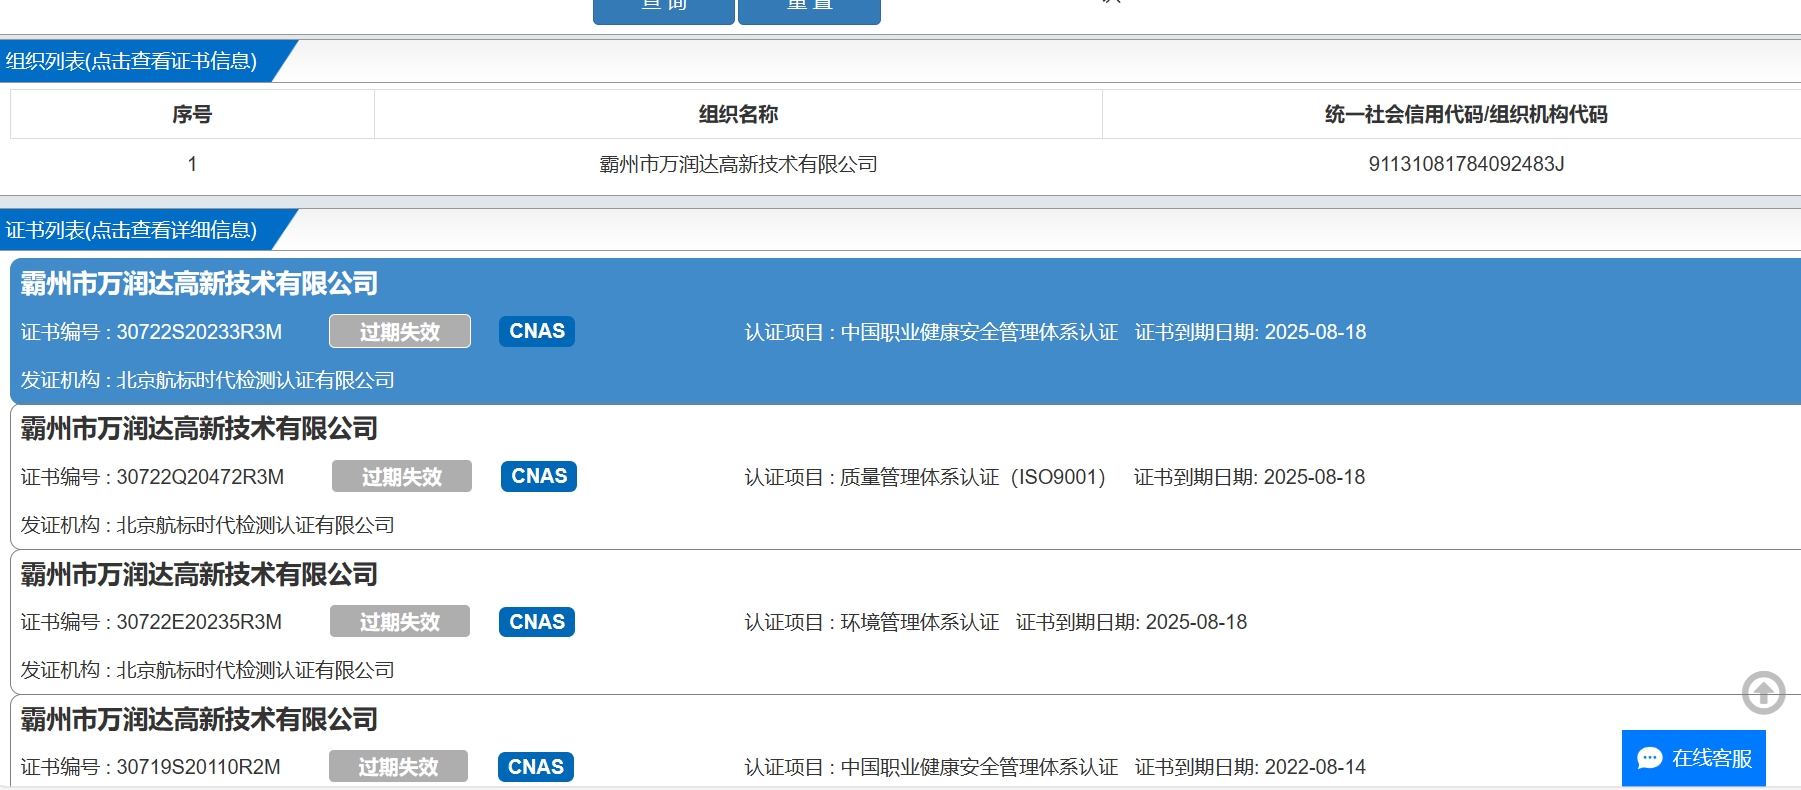The height and width of the screenshot is (790, 1801).
Task: Click CNAS badge for certificate 30722Q20472R3M
Action: (539, 476)
